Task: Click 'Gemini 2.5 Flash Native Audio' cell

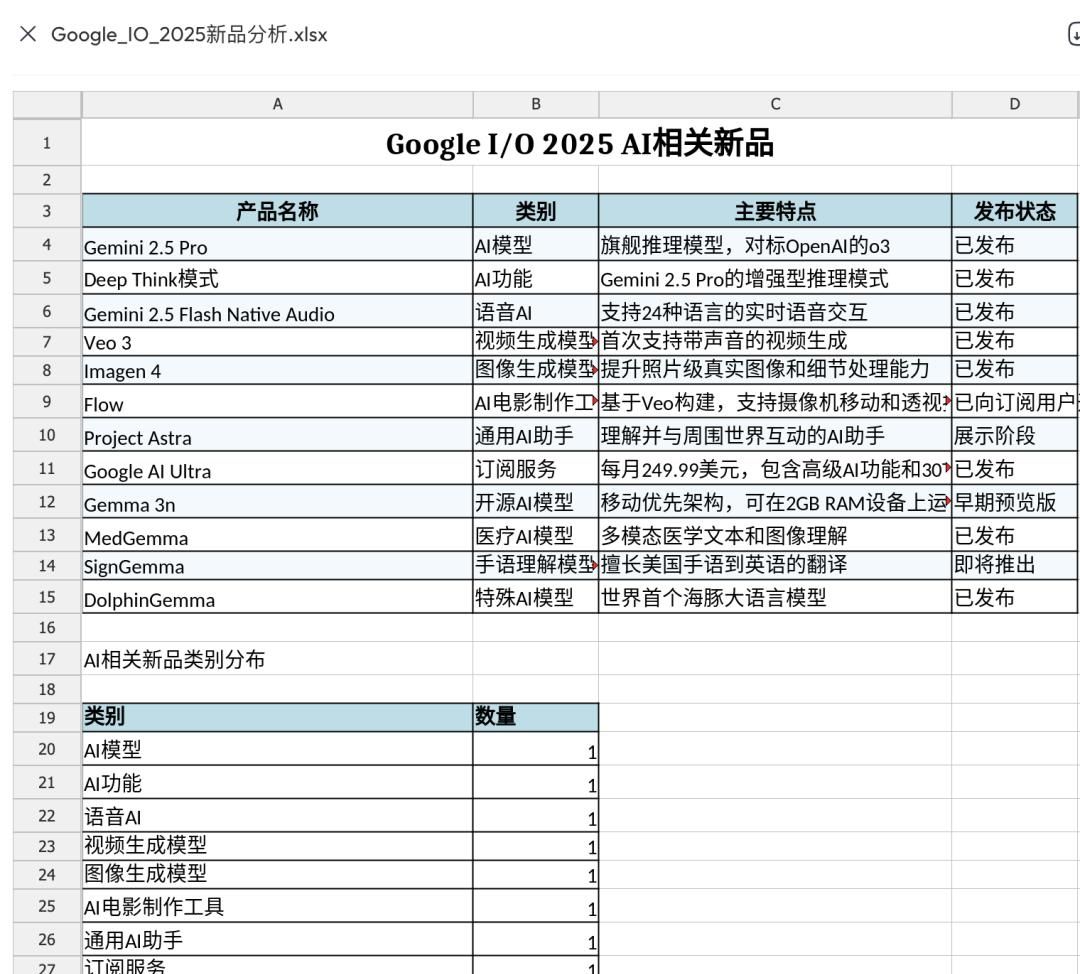Action: point(277,312)
